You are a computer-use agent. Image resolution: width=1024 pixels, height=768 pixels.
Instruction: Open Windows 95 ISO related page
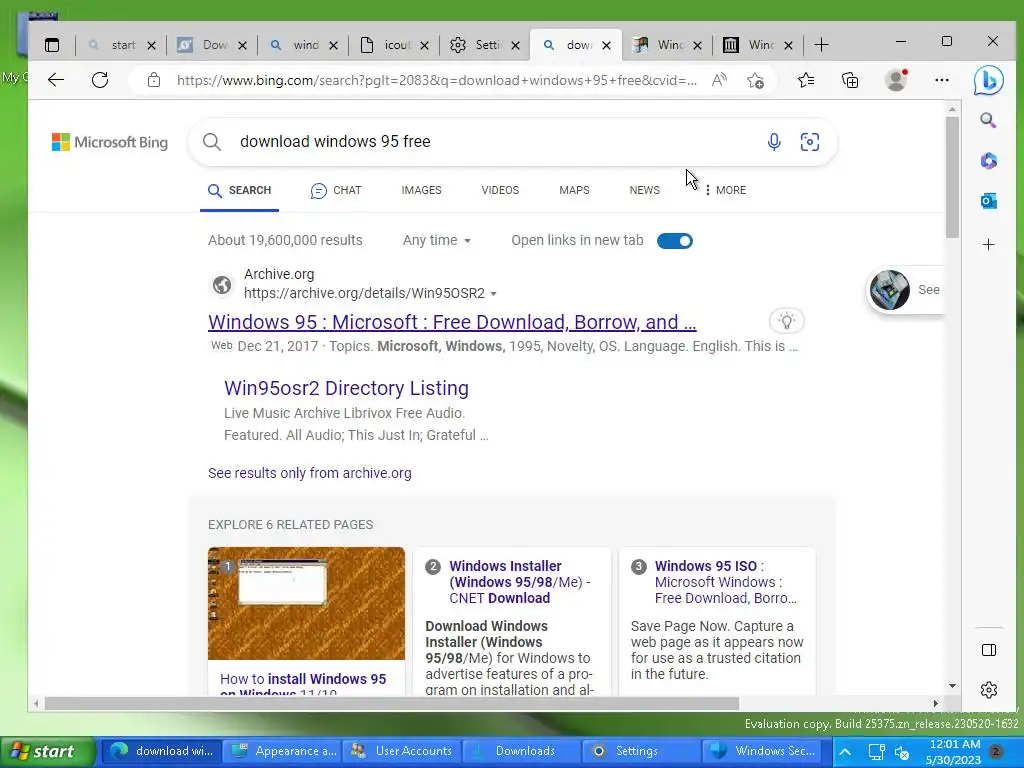point(726,582)
